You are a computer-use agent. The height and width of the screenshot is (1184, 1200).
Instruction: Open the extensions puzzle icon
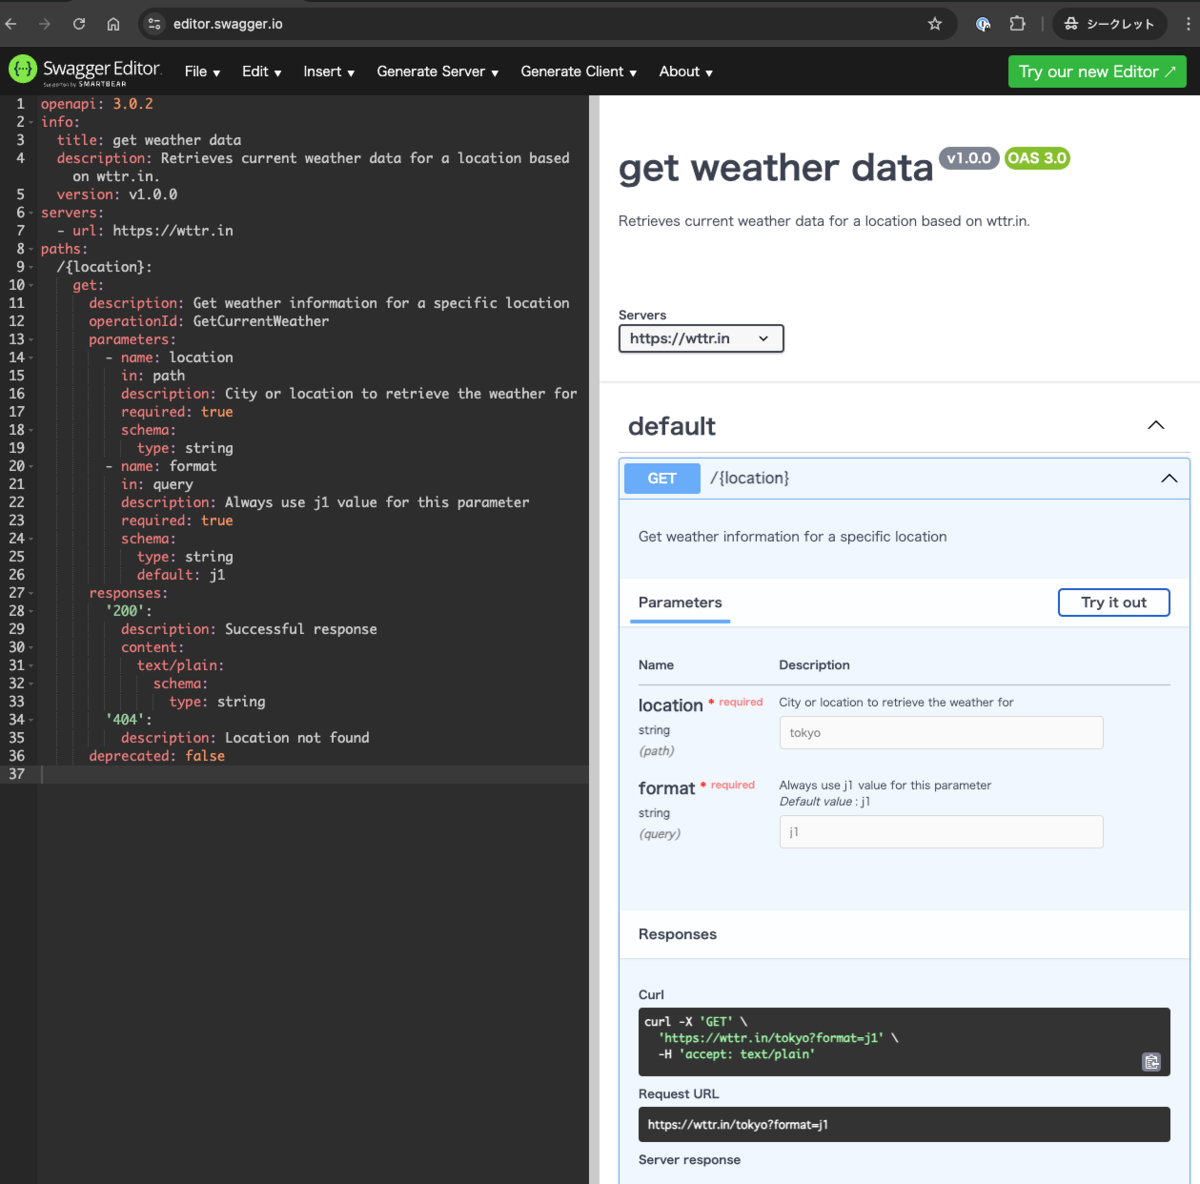pyautogui.click(x=1017, y=24)
